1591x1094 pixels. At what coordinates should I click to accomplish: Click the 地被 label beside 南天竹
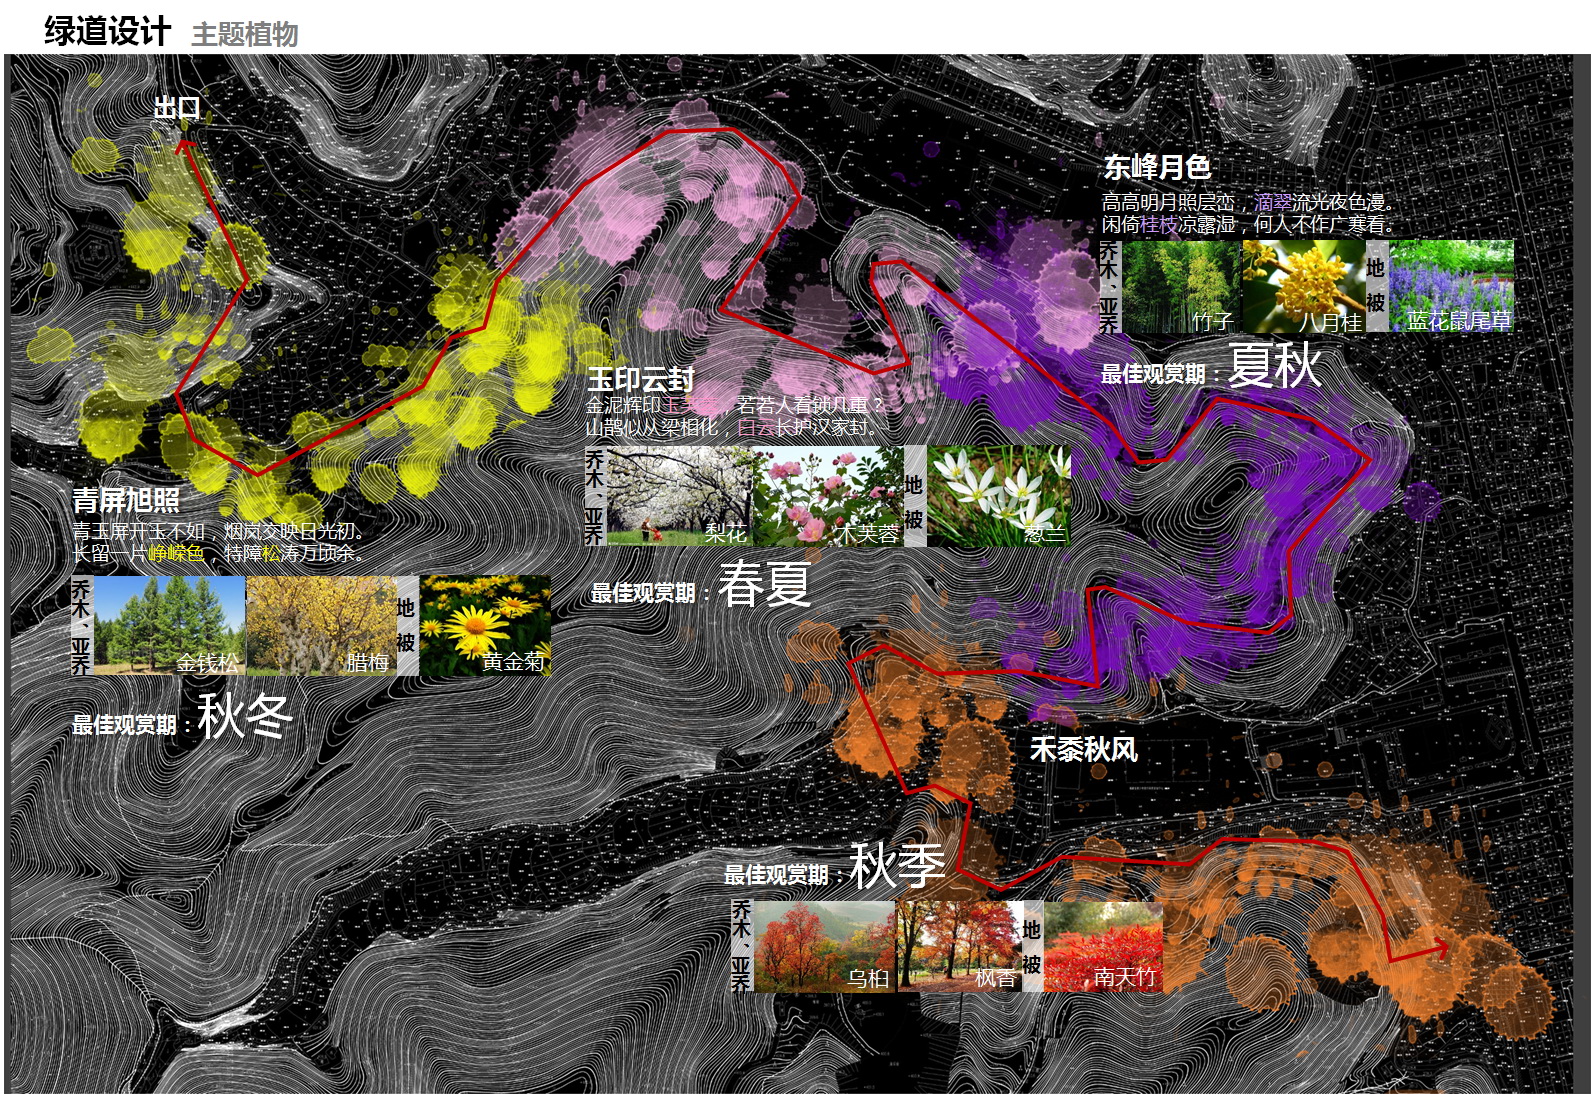point(1032,946)
